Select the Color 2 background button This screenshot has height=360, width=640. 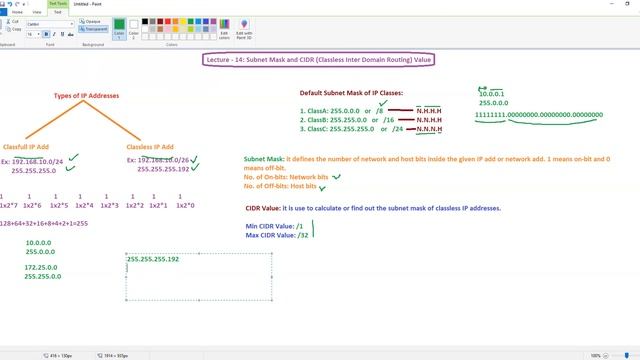pos(133,29)
